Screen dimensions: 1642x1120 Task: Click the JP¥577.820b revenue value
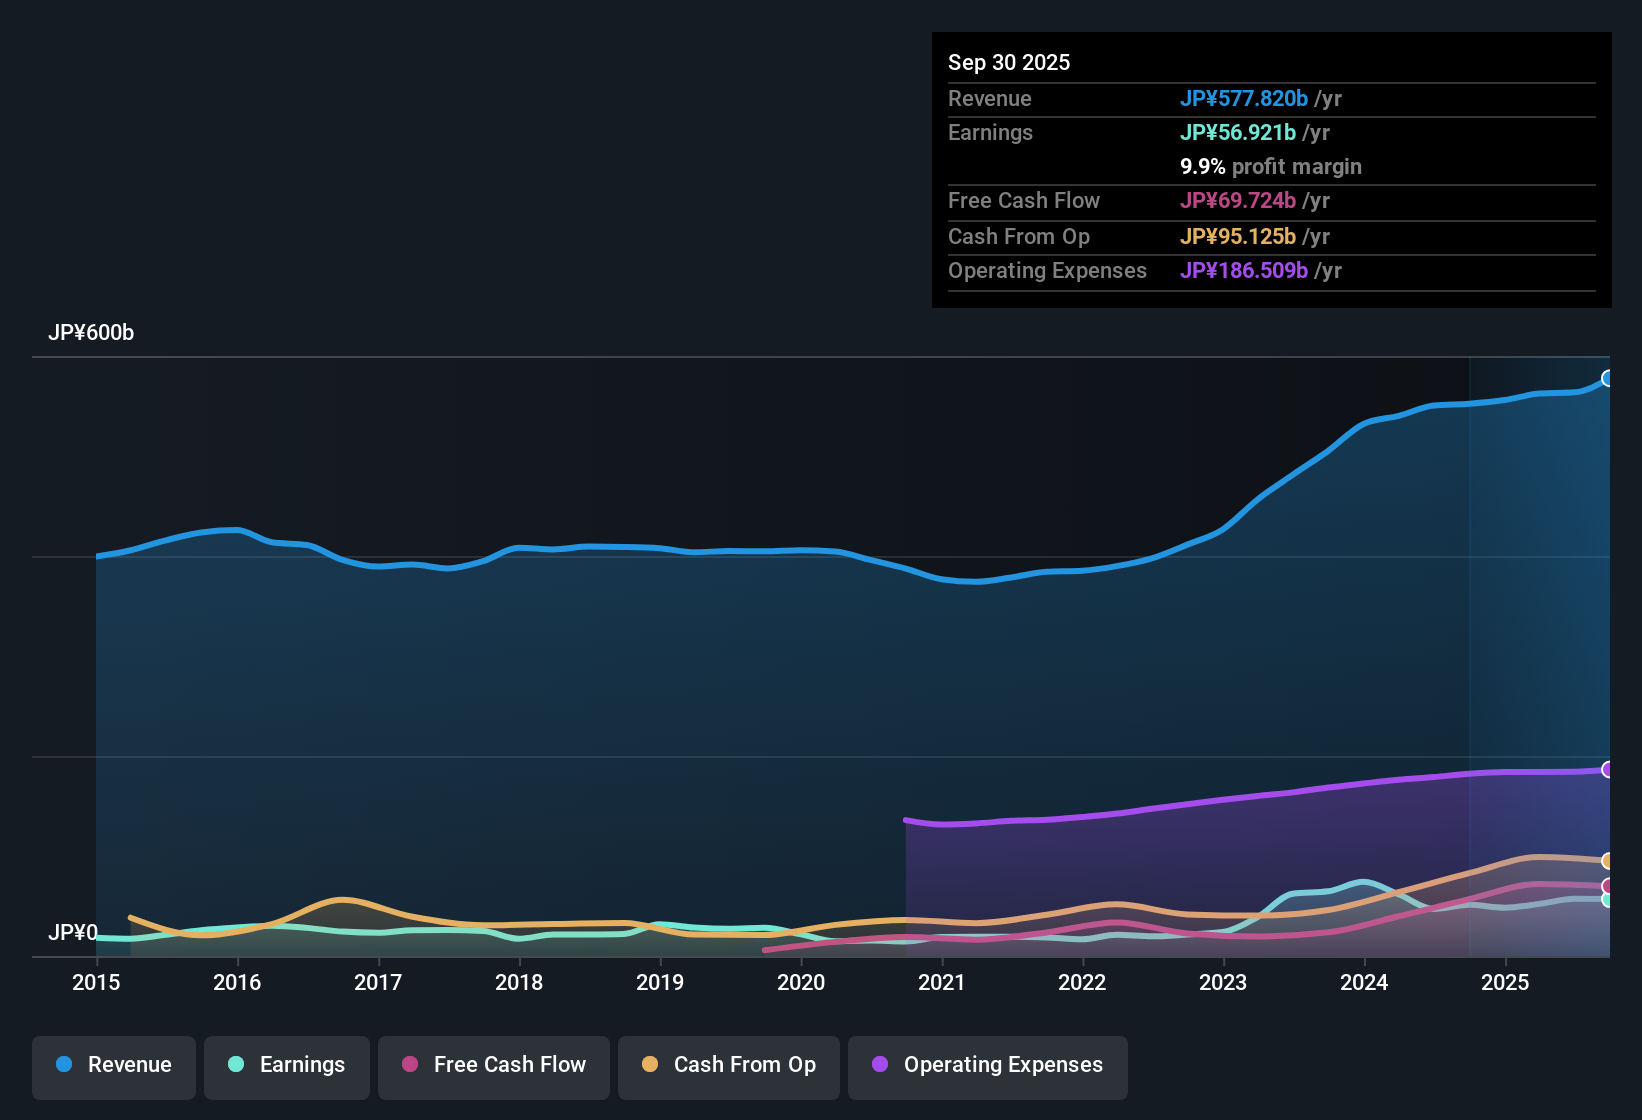[1245, 99]
